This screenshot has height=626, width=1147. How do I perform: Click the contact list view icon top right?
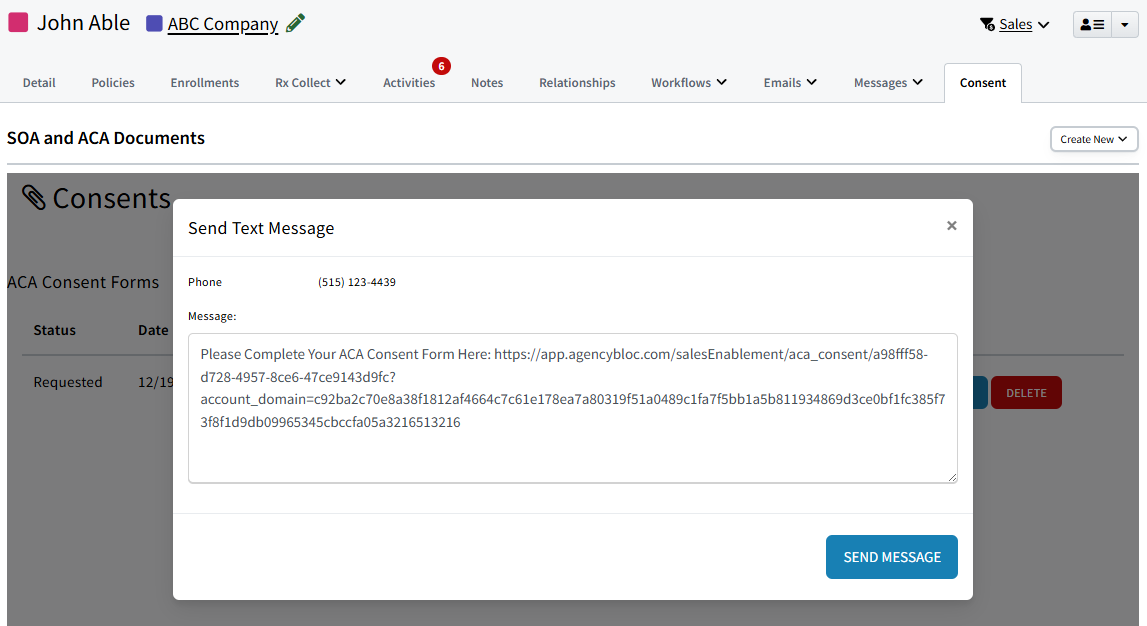tap(1091, 24)
